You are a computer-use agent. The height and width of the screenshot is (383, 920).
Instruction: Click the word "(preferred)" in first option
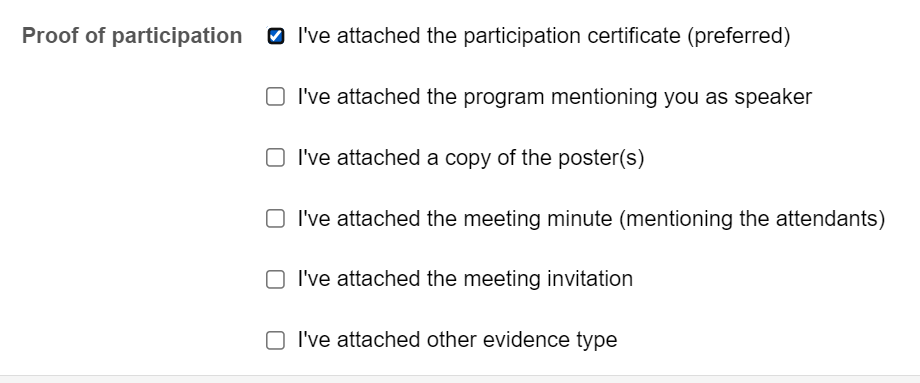[739, 36]
